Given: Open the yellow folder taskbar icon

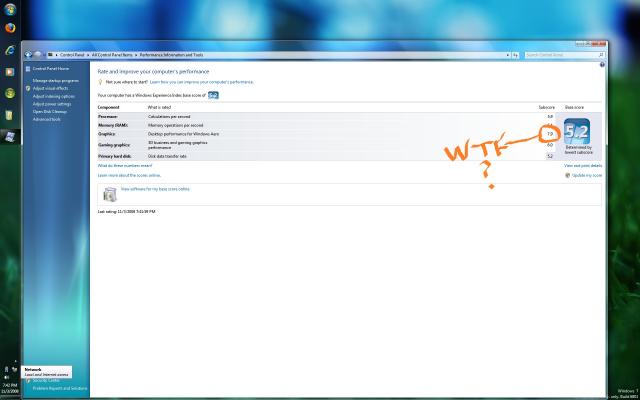Looking at the screenshot, I should click(9, 115).
